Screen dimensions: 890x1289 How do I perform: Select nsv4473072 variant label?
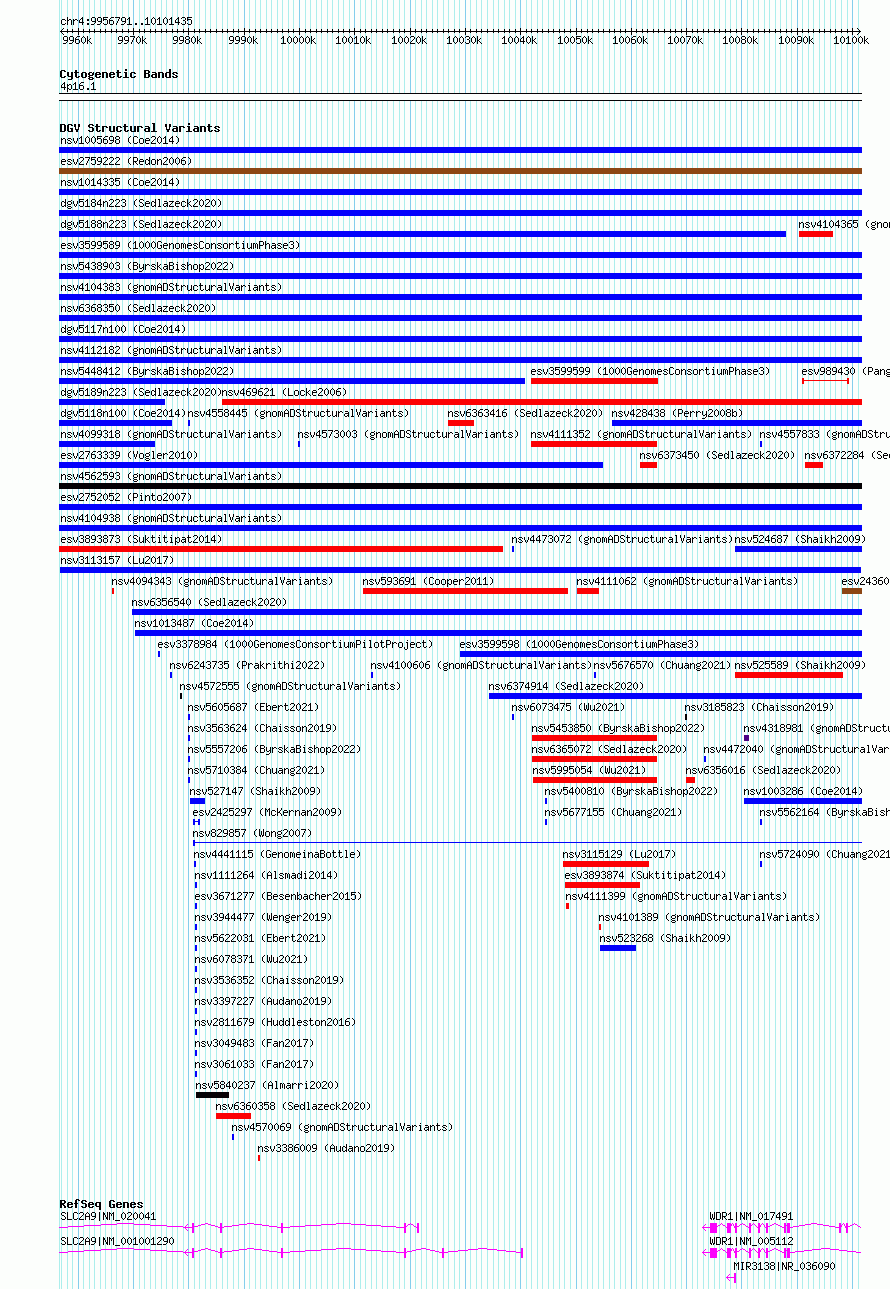tap(622, 539)
